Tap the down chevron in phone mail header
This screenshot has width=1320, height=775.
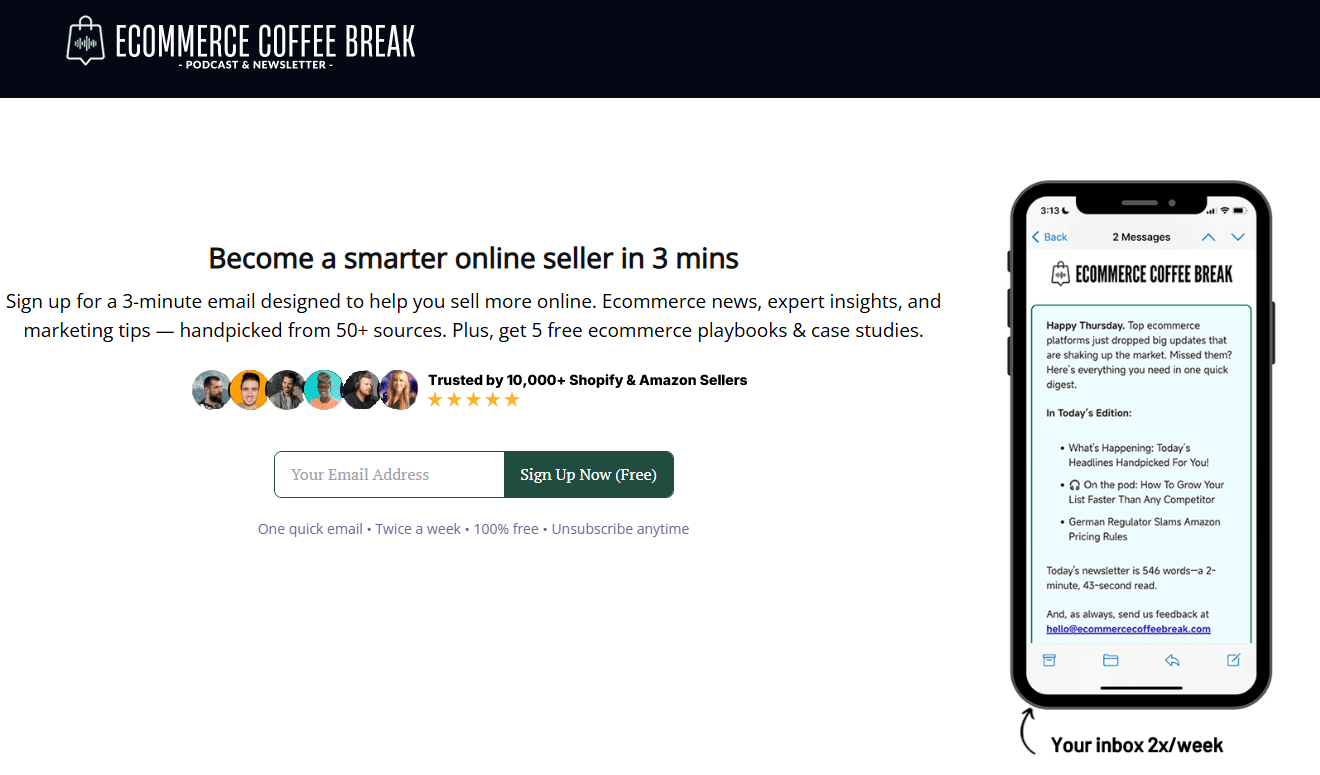click(1238, 237)
